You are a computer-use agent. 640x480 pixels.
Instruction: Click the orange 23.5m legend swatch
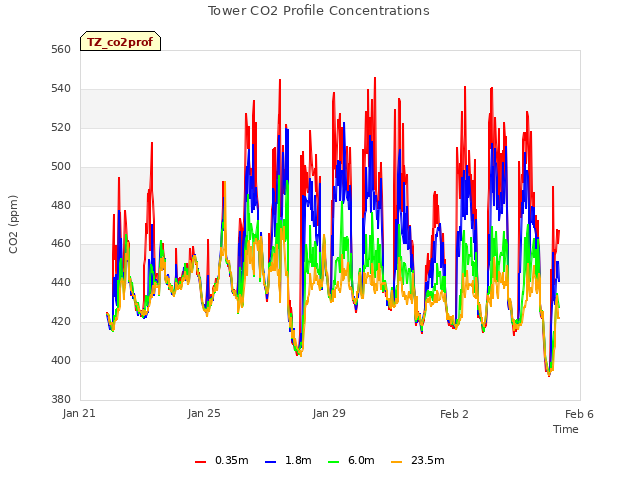396,462
